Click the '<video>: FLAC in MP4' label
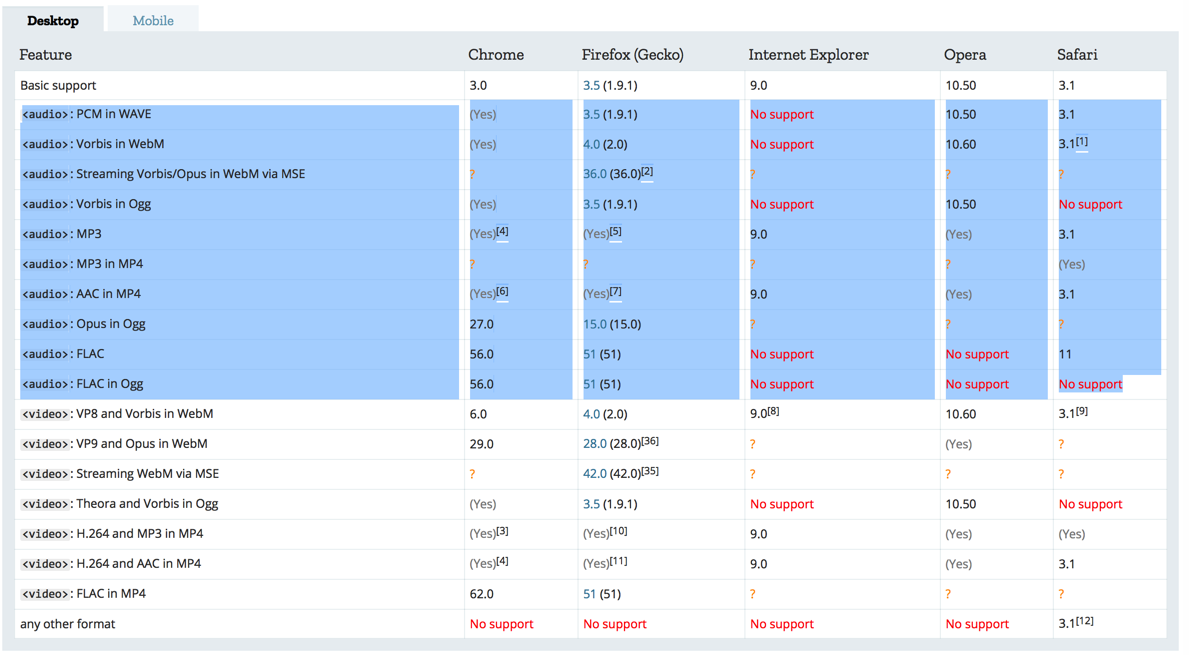The height and width of the screenshot is (655, 1189). pos(83,594)
